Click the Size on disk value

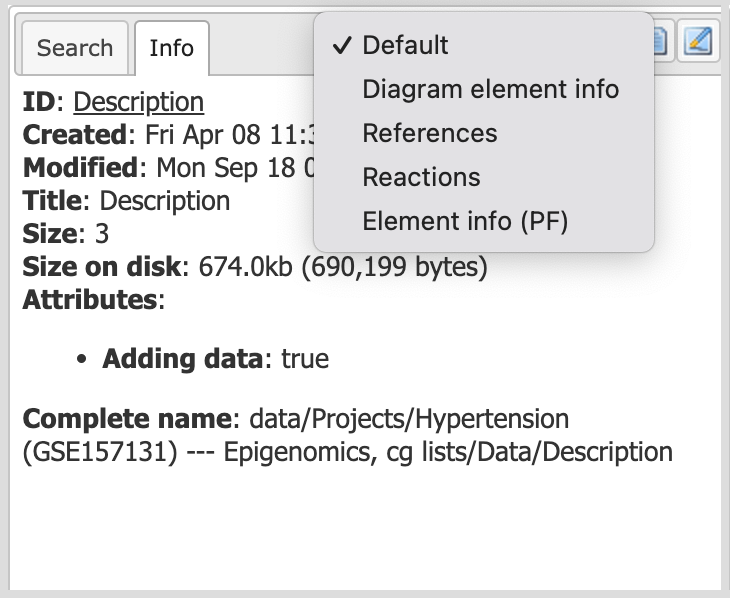343,267
